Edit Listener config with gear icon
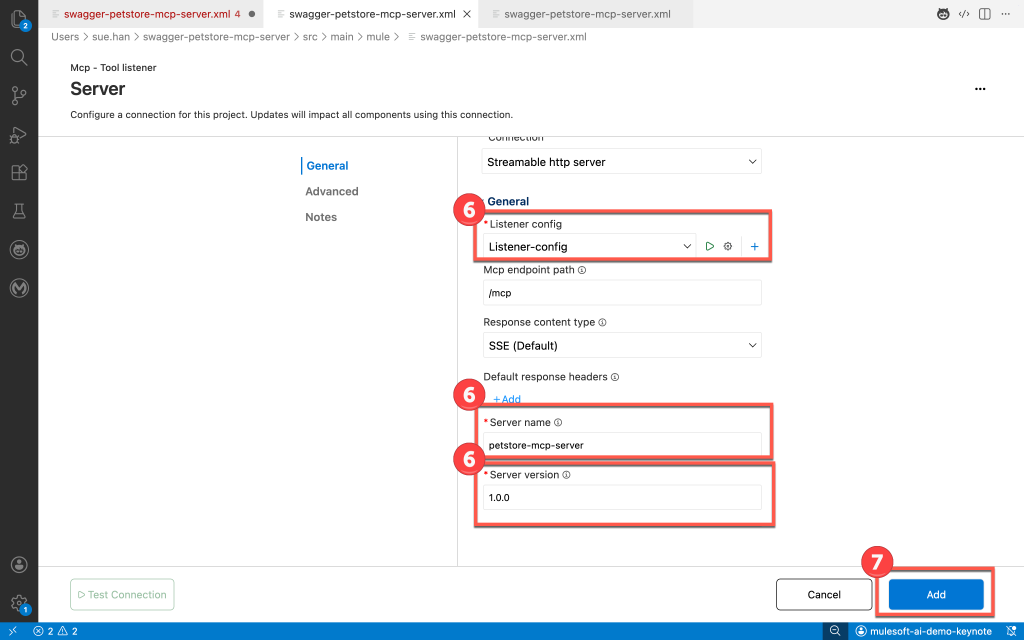The width and height of the screenshot is (1024, 640). 728,246
